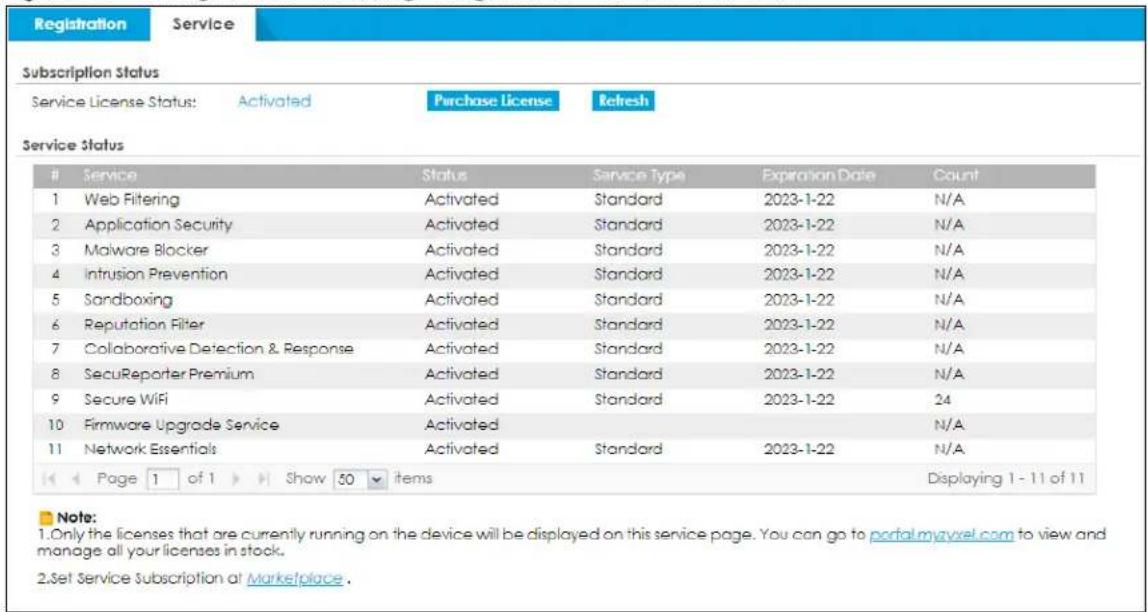The width and height of the screenshot is (1148, 612).
Task: Click Malware Blocker Standard type cell
Action: click(628, 250)
